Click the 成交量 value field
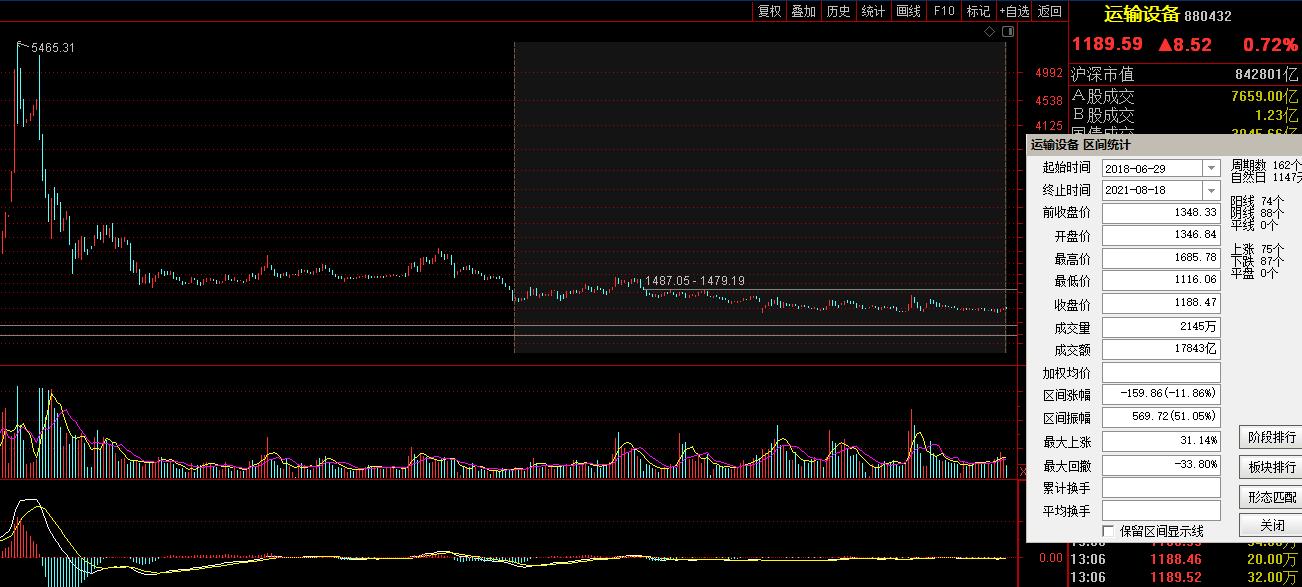The height and width of the screenshot is (587, 1302). (1161, 327)
